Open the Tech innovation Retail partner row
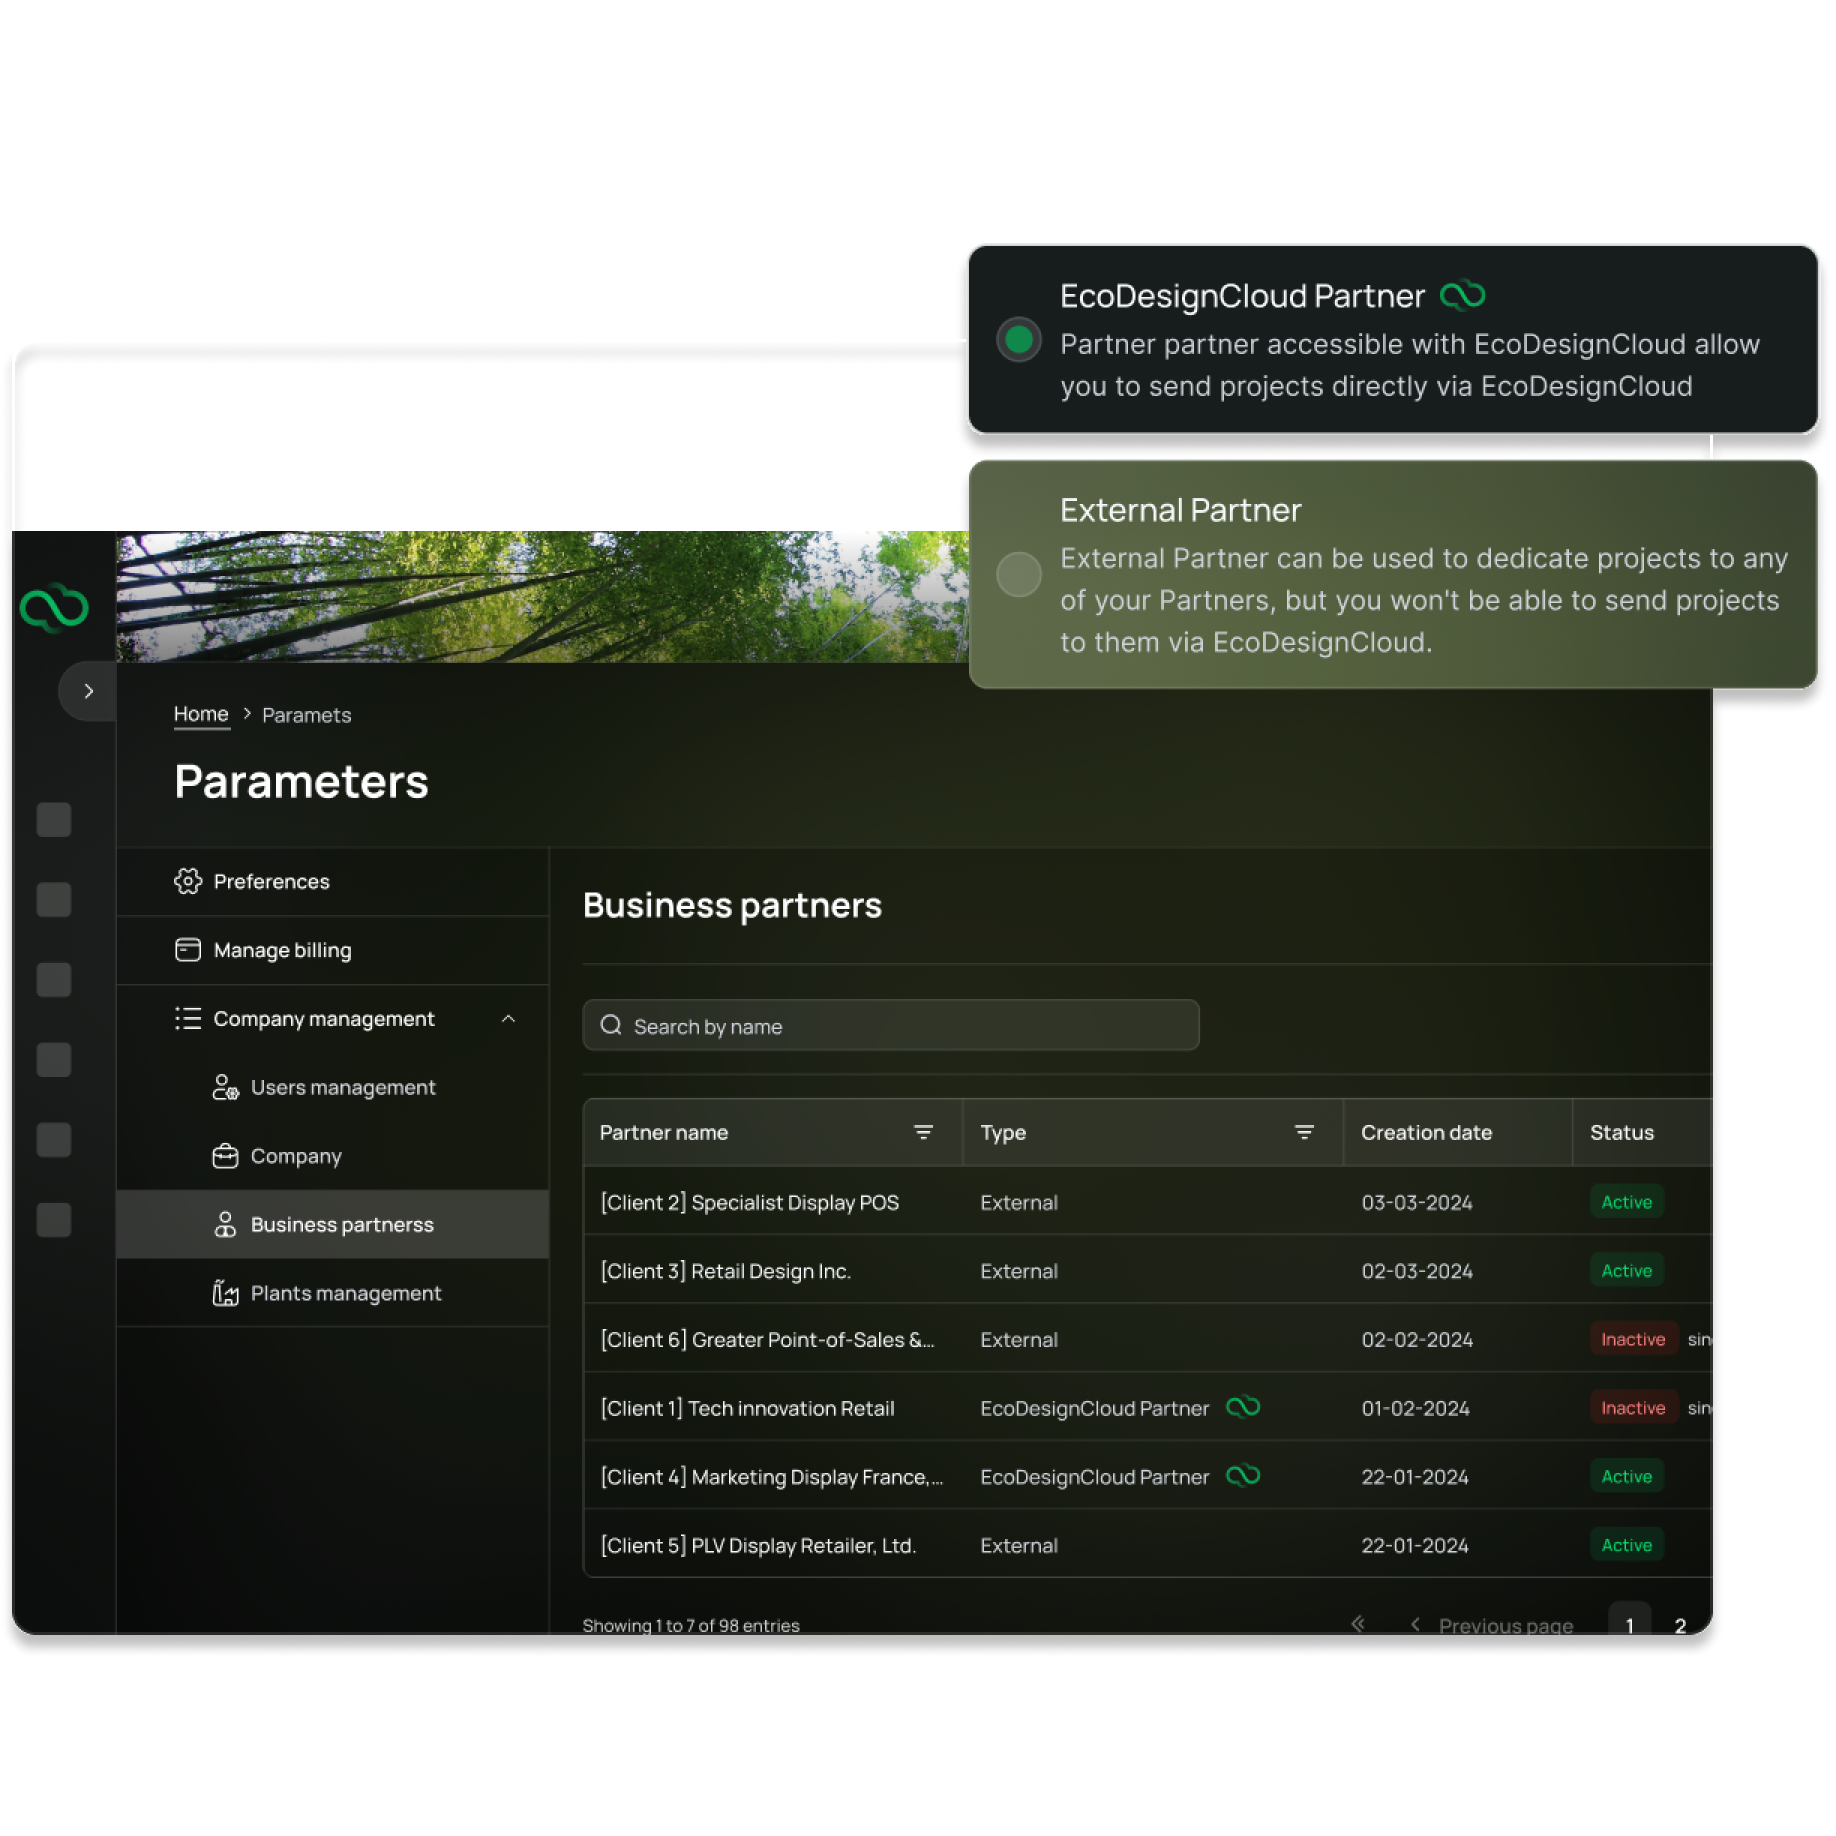This screenshot has width=1836, height=1836. point(747,1408)
